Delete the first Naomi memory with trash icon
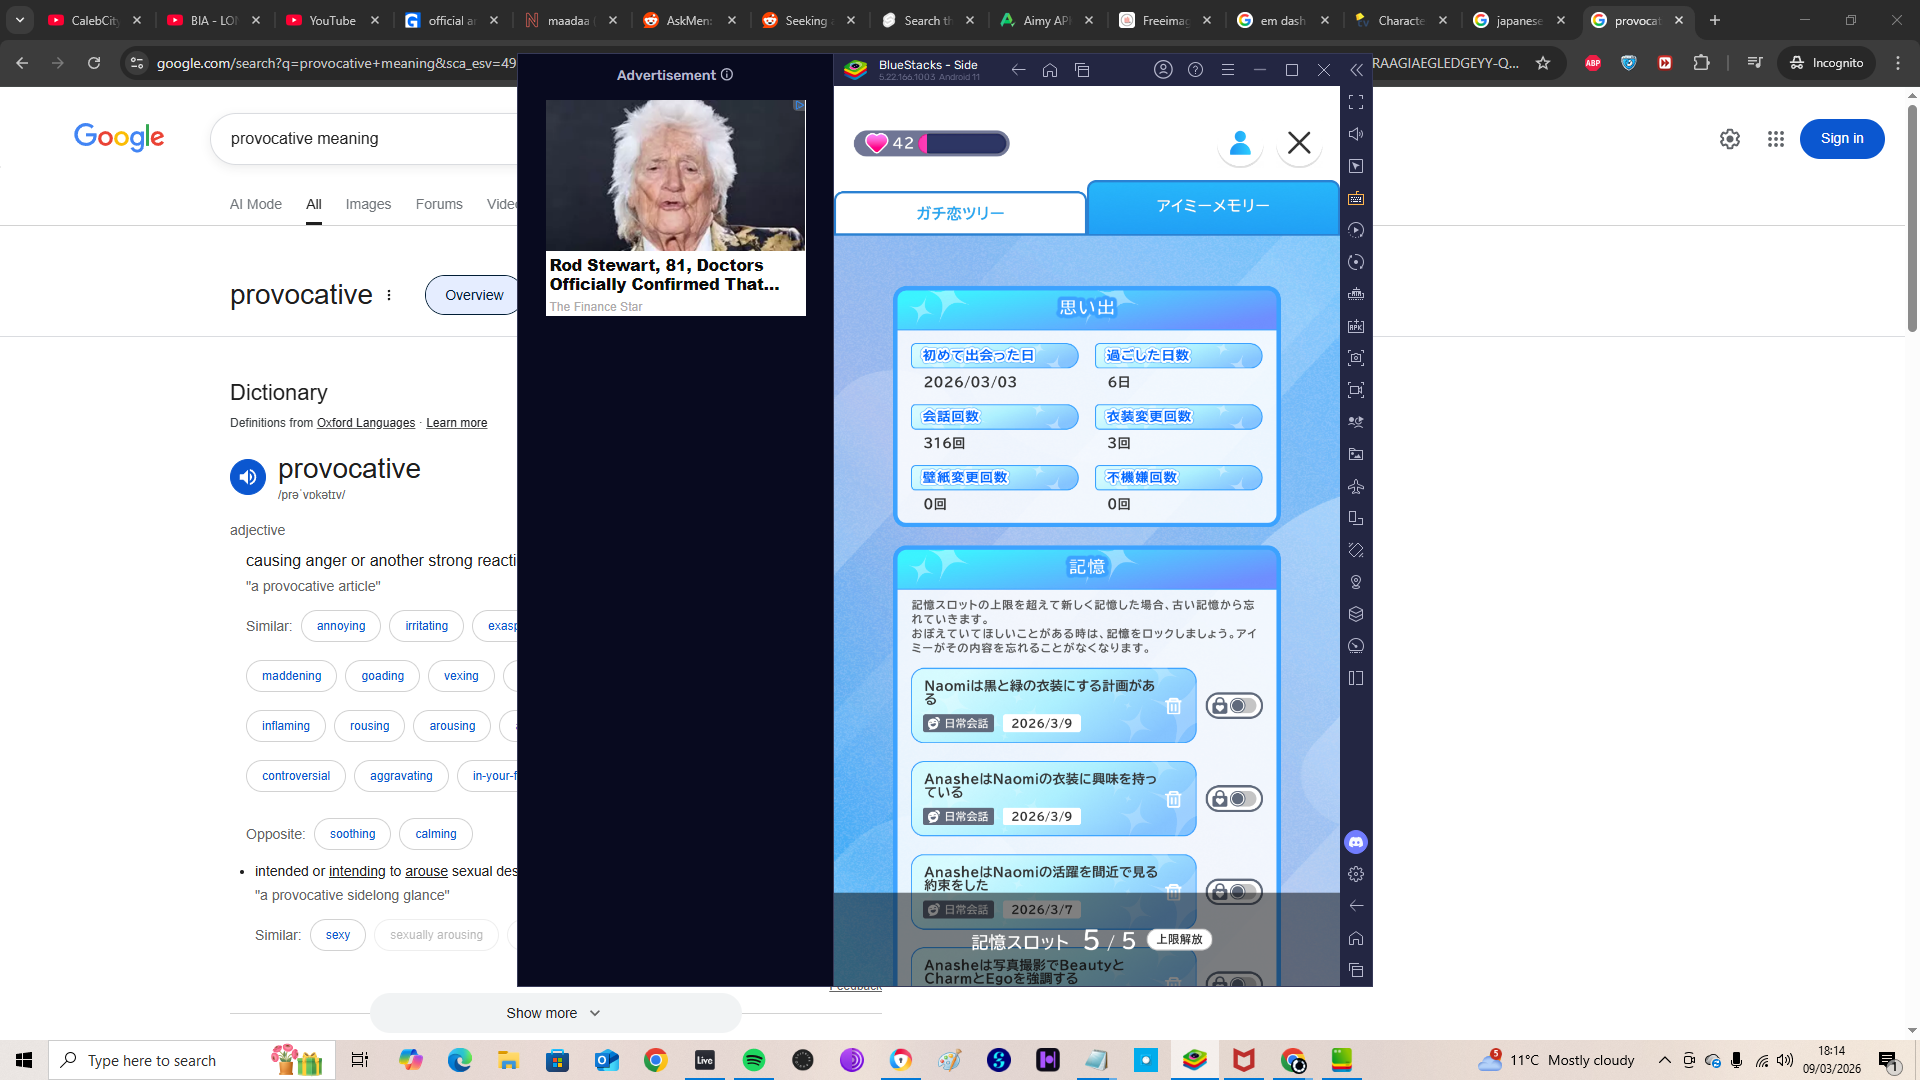The width and height of the screenshot is (1920, 1080). (x=1173, y=706)
